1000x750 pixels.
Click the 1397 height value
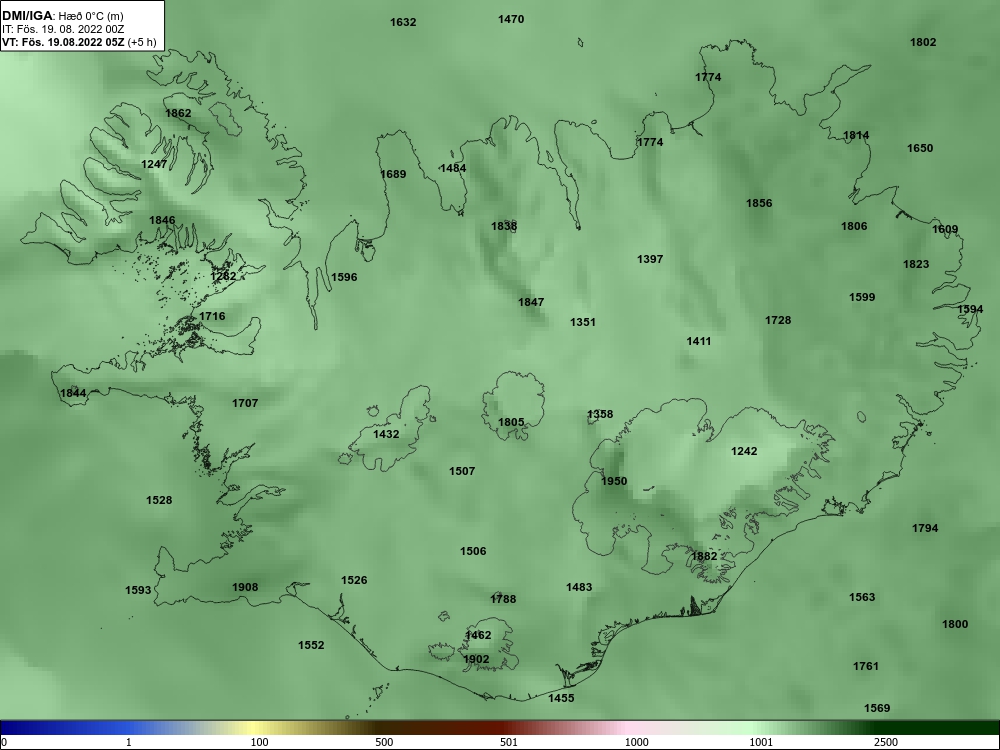click(650, 259)
